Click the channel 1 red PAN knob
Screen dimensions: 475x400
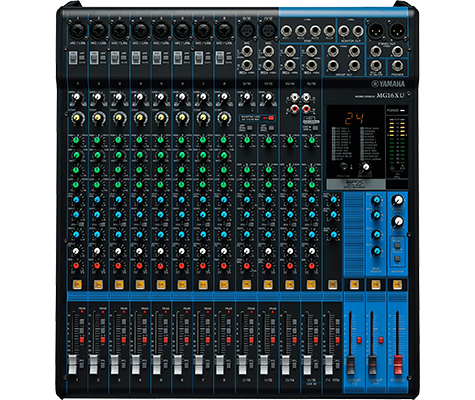76,266
